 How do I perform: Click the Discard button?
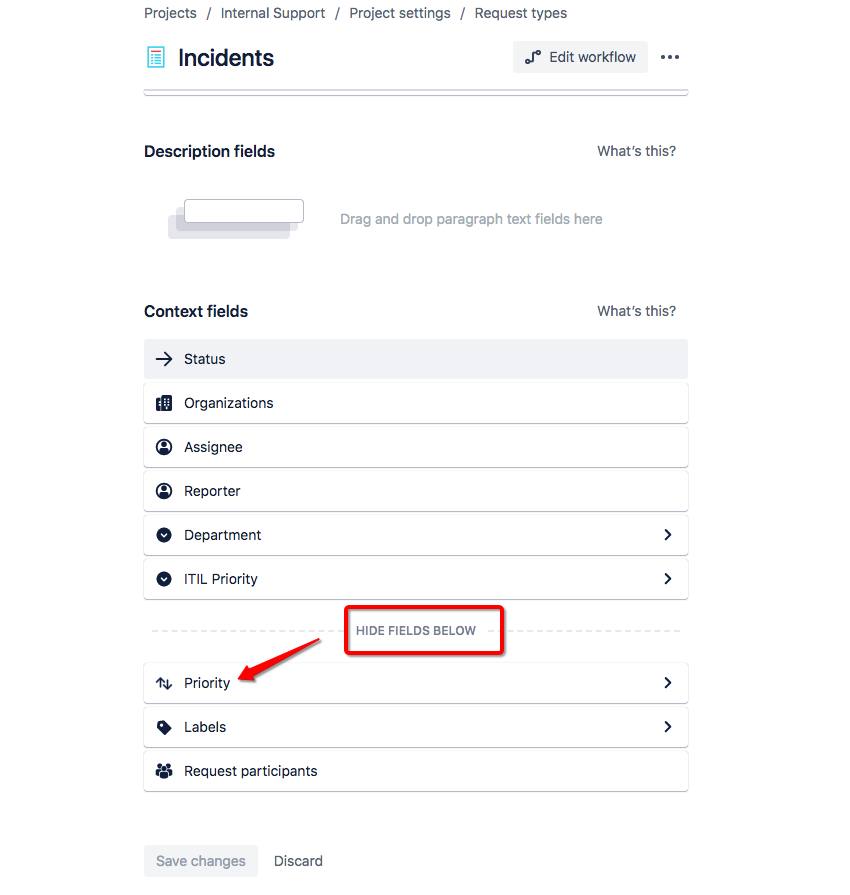click(x=298, y=861)
